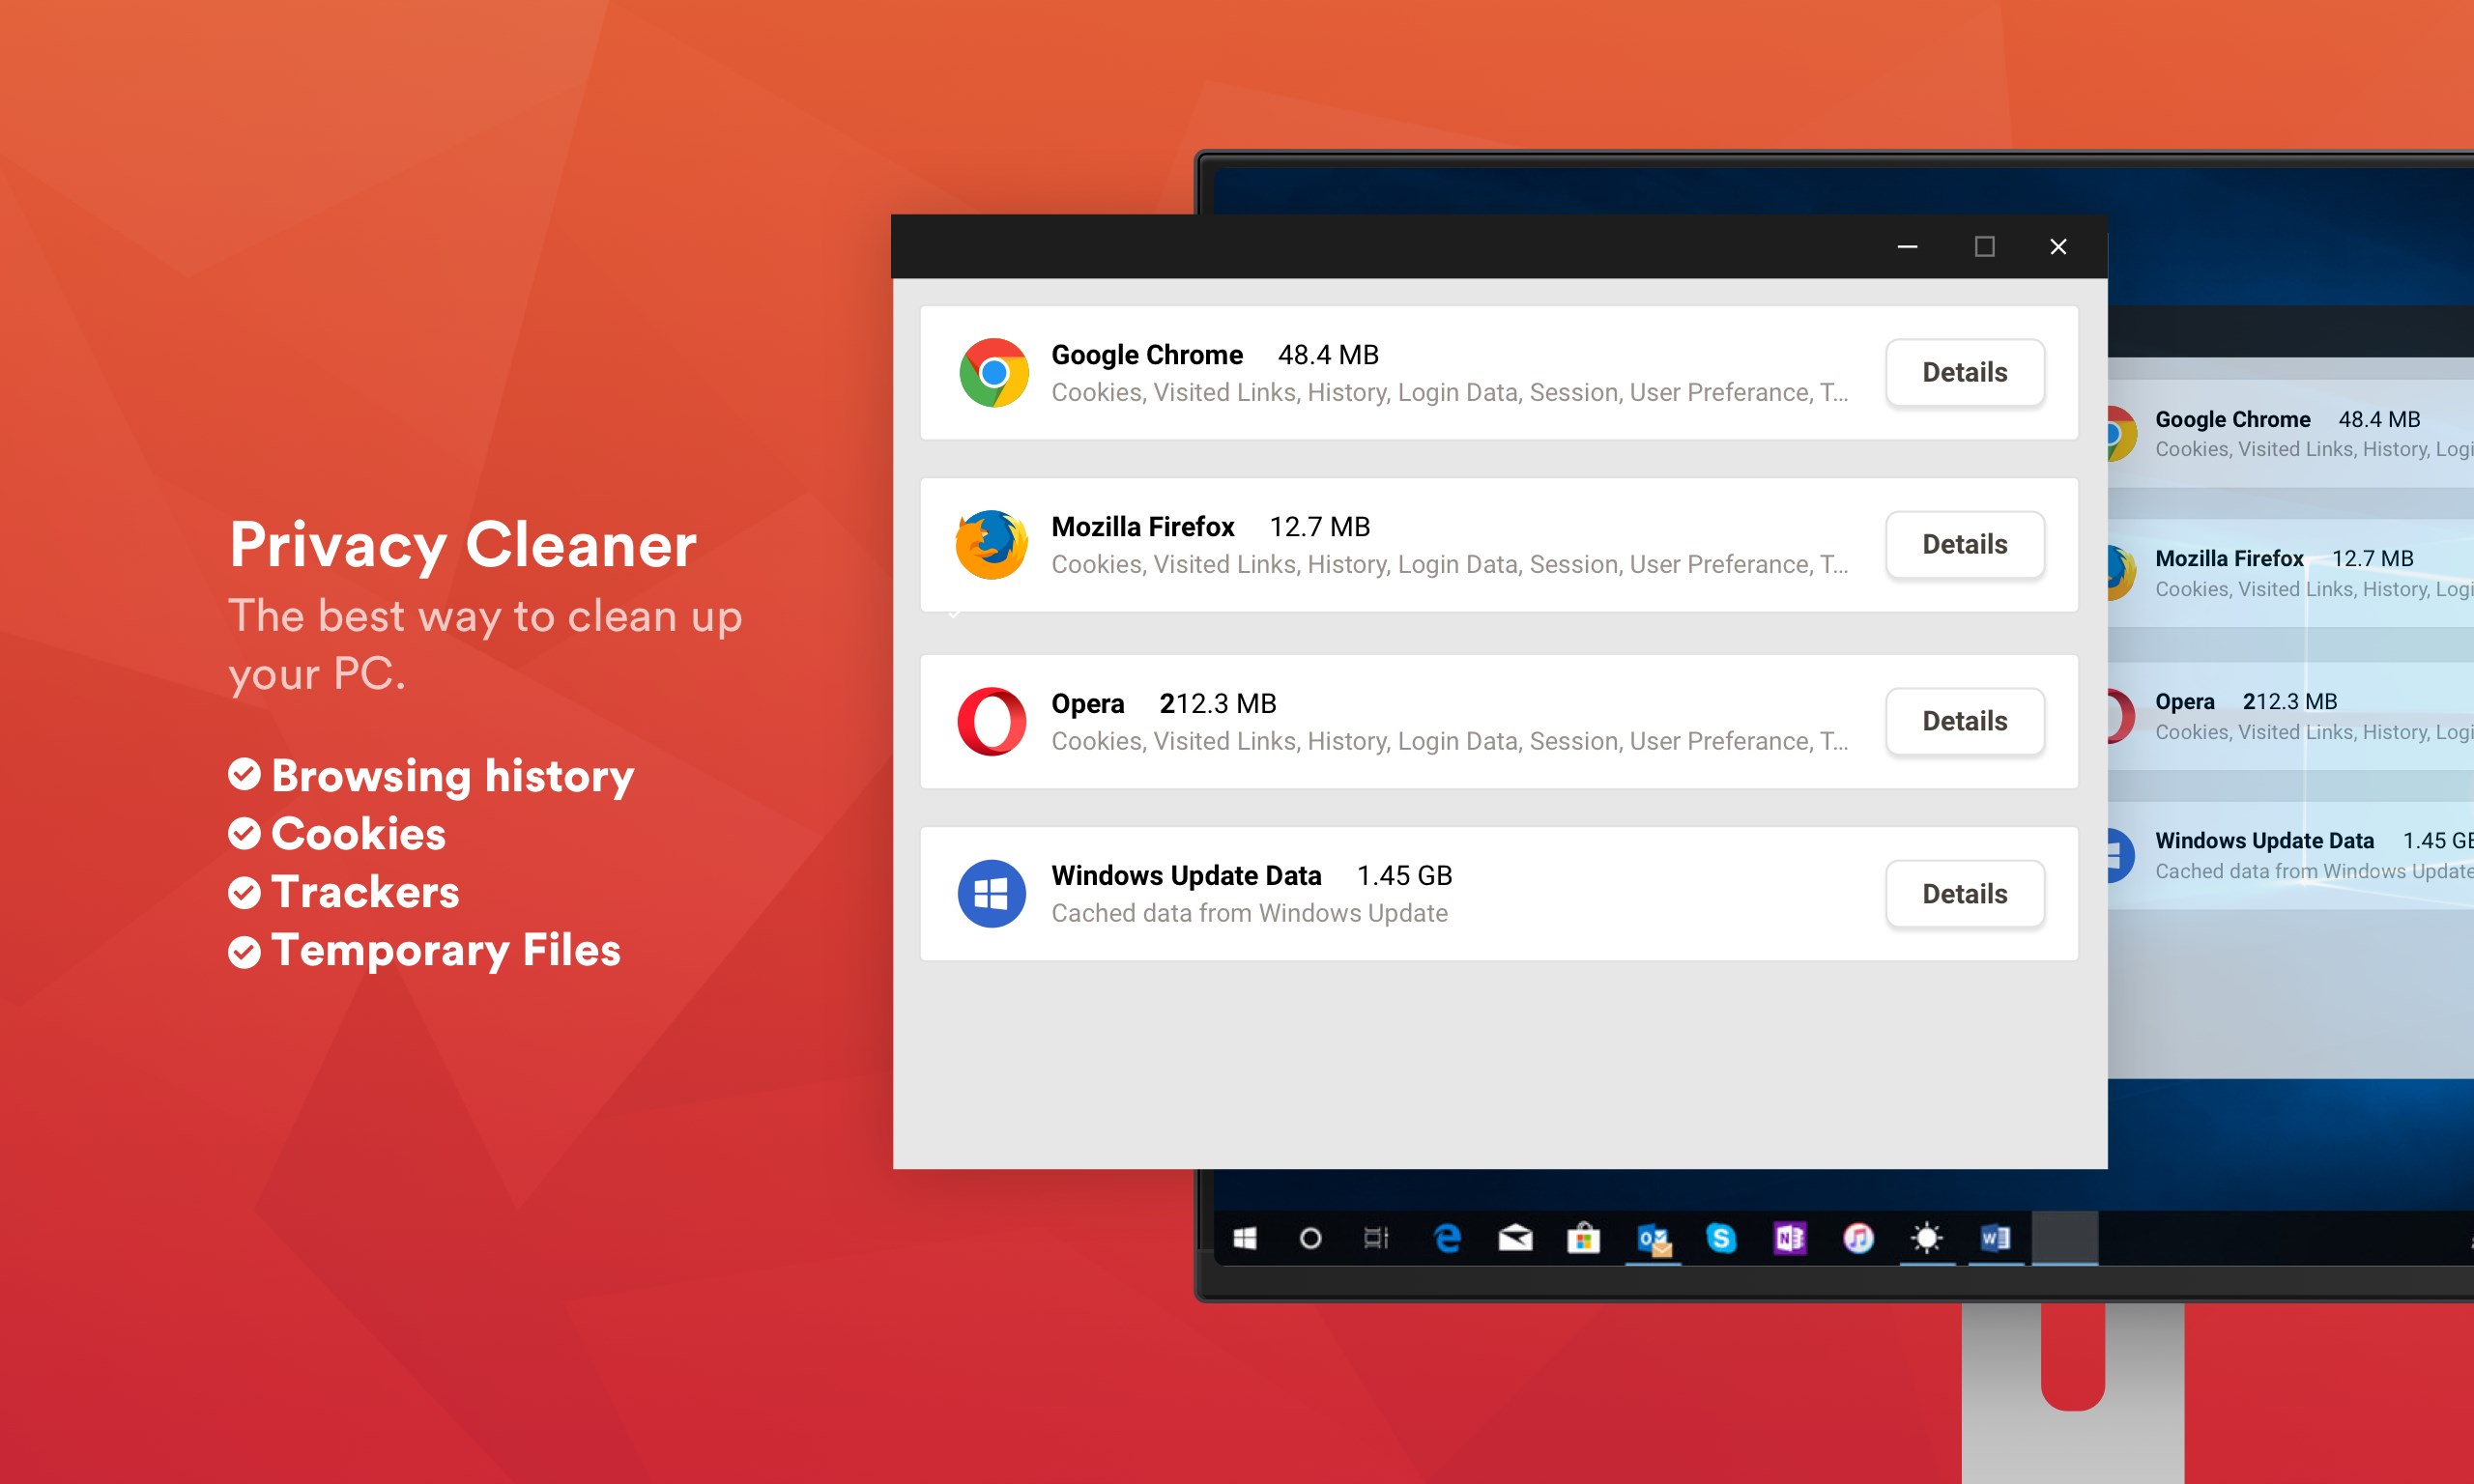Show Details for Mozilla Firefox
This screenshot has height=1484, width=2474.
(1964, 545)
